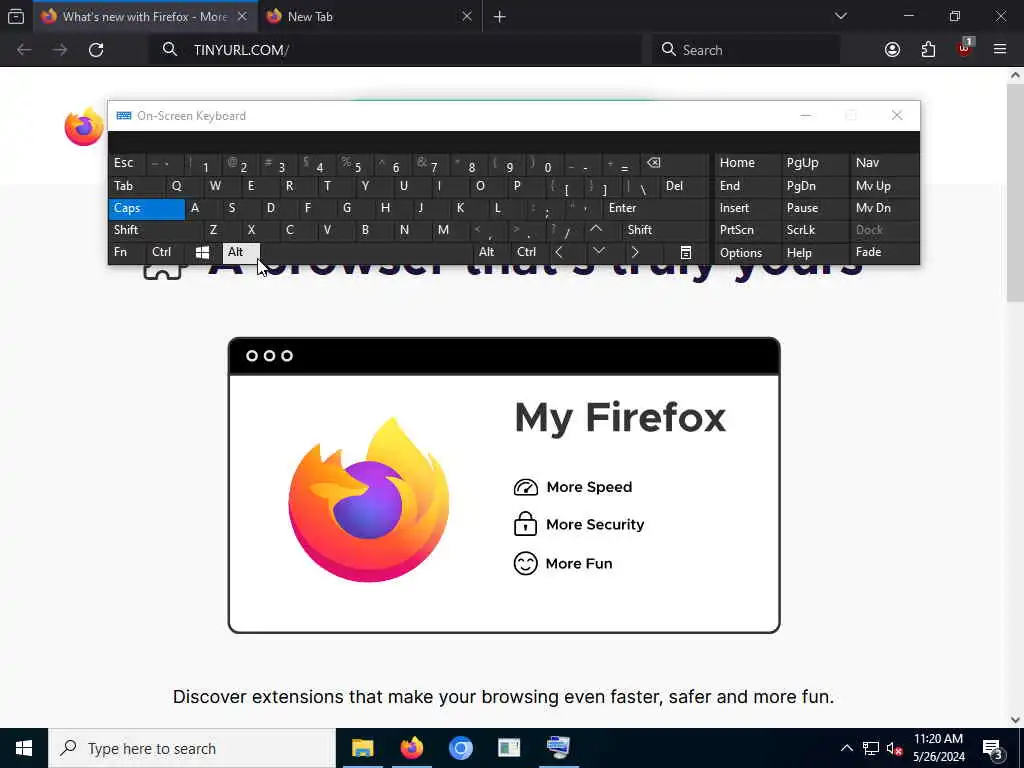Click the up arrow key on the keyboard
1024x768 pixels.
[596, 230]
